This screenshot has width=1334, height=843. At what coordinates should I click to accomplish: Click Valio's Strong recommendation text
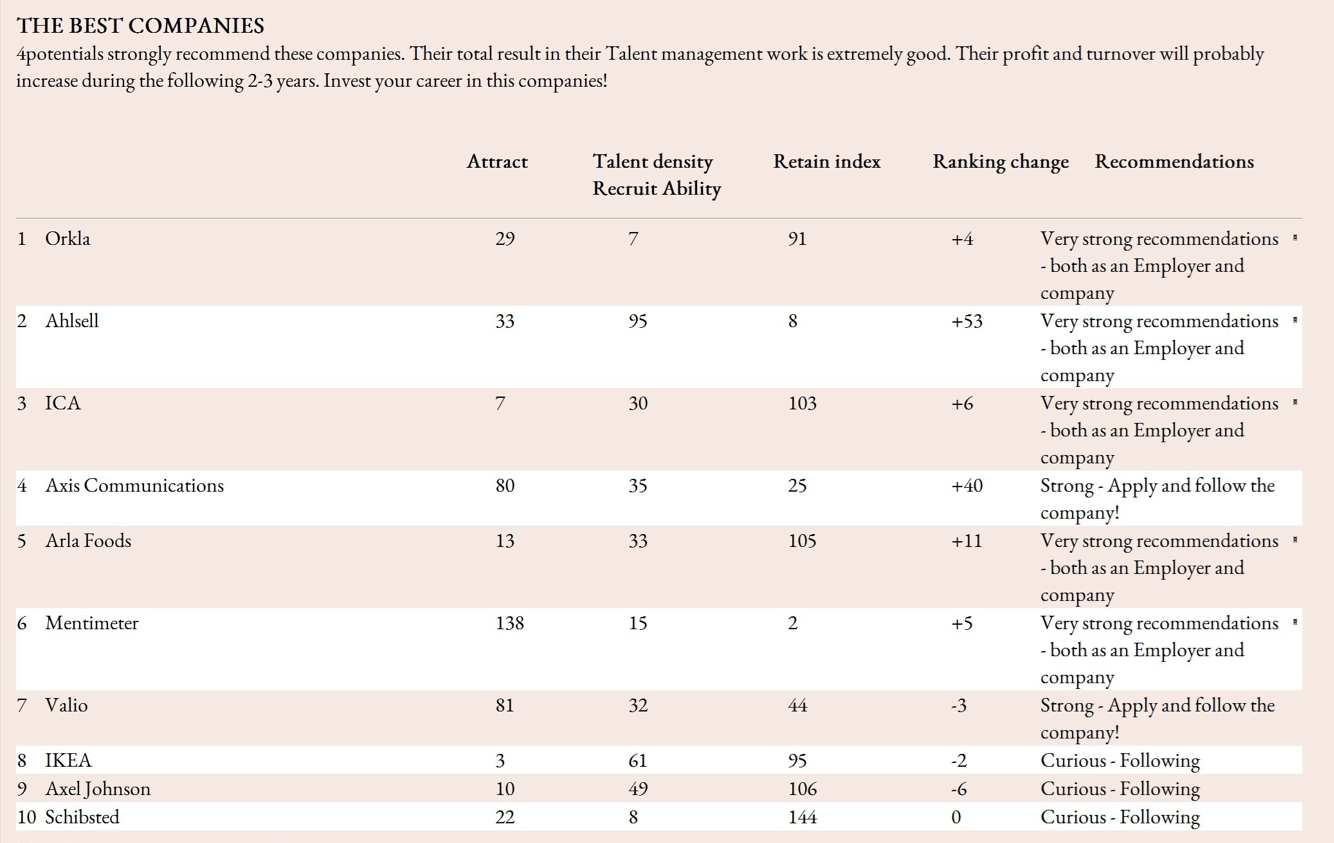click(x=1157, y=719)
